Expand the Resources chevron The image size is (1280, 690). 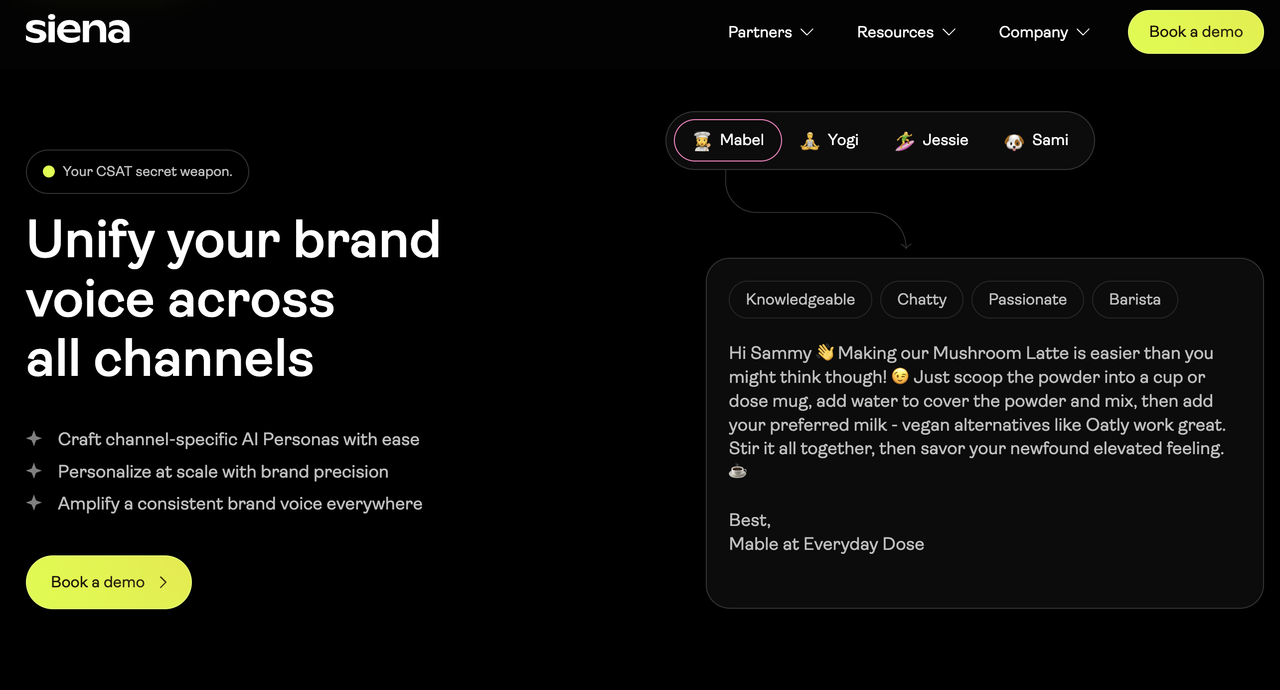click(949, 32)
